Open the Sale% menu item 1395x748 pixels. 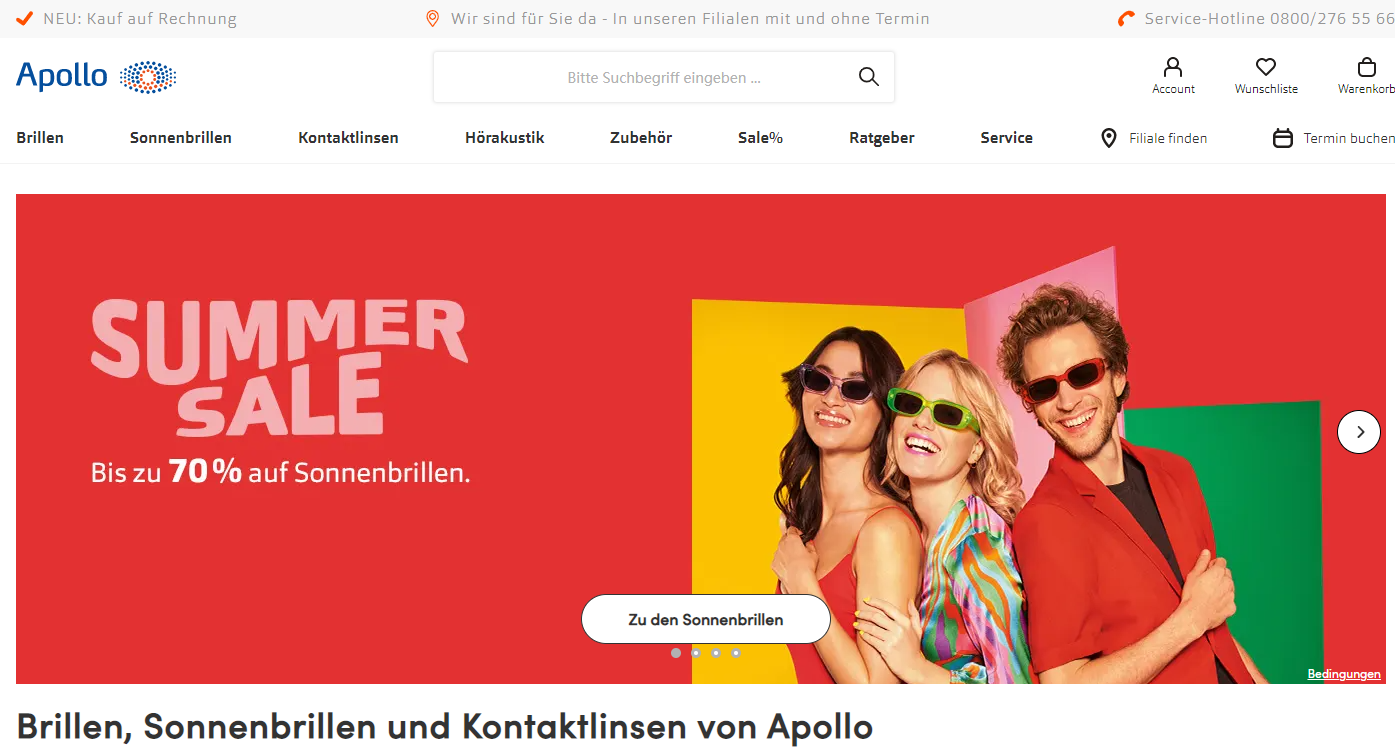760,138
